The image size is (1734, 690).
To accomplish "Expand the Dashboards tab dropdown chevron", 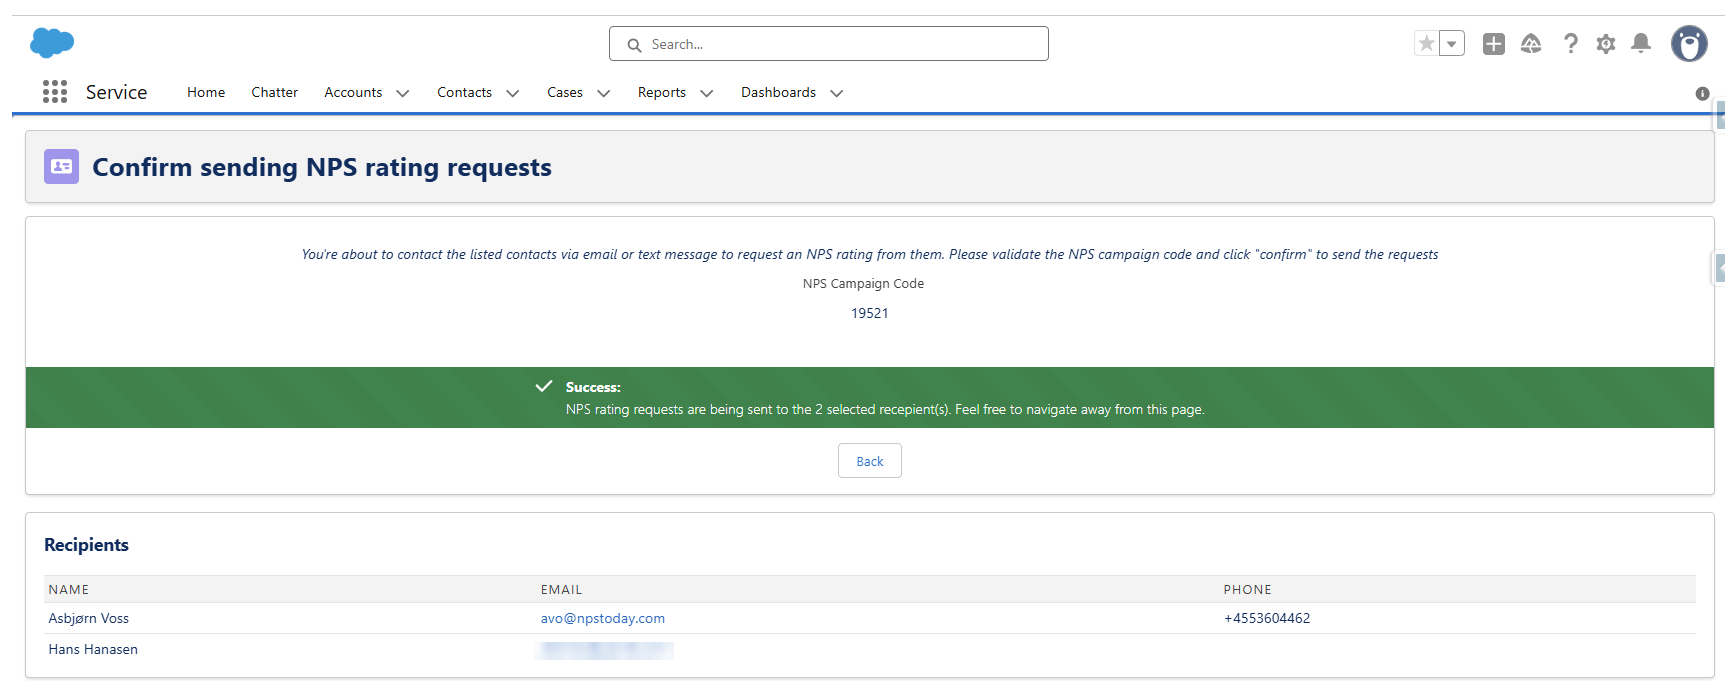I will point(837,93).
